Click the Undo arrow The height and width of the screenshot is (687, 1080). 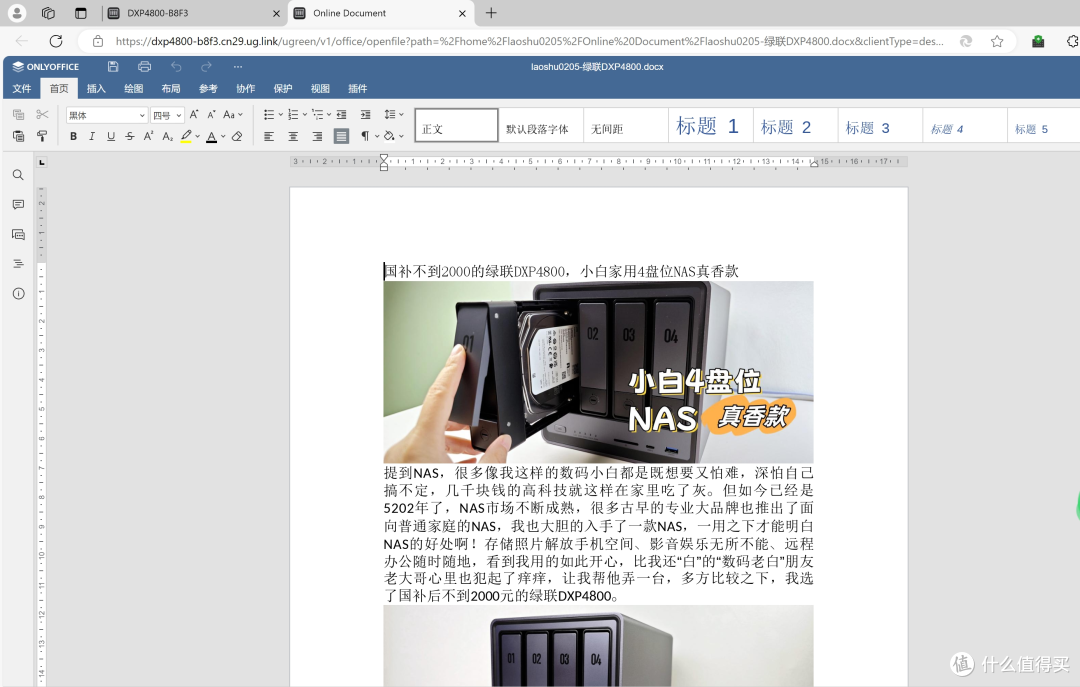click(x=176, y=67)
